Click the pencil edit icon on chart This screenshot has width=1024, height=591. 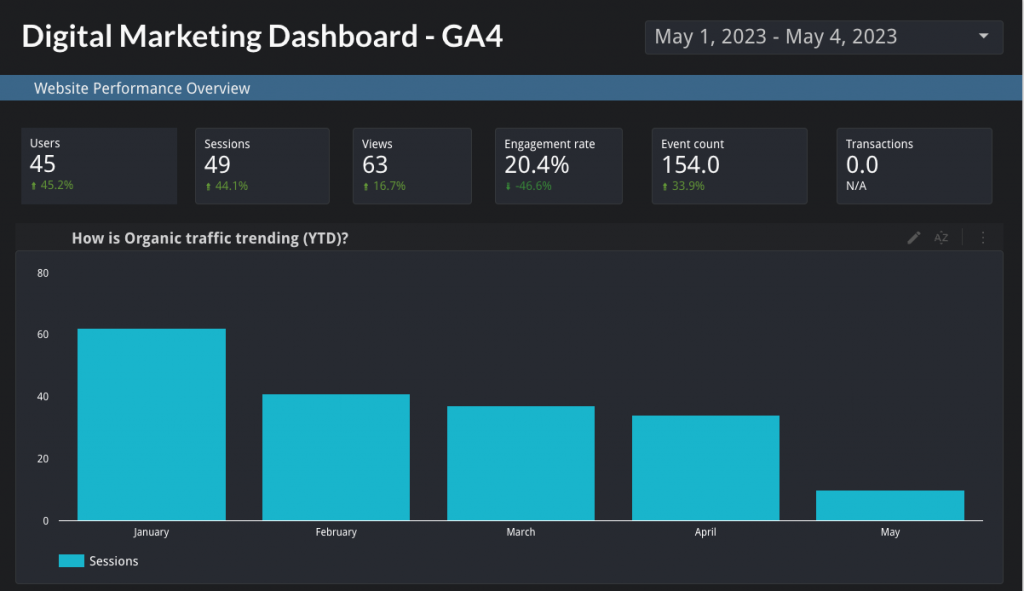click(x=913, y=238)
